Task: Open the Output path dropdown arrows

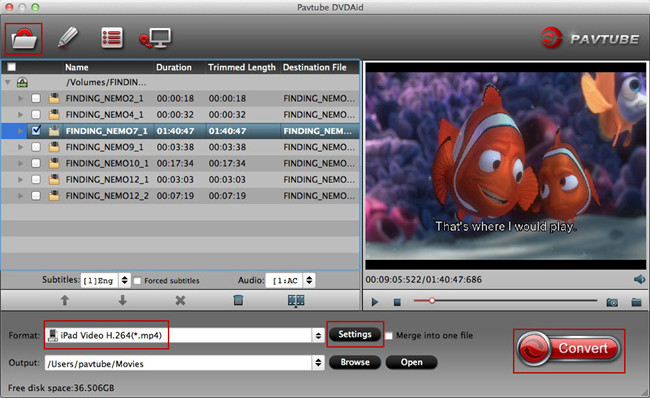Action: 318,363
